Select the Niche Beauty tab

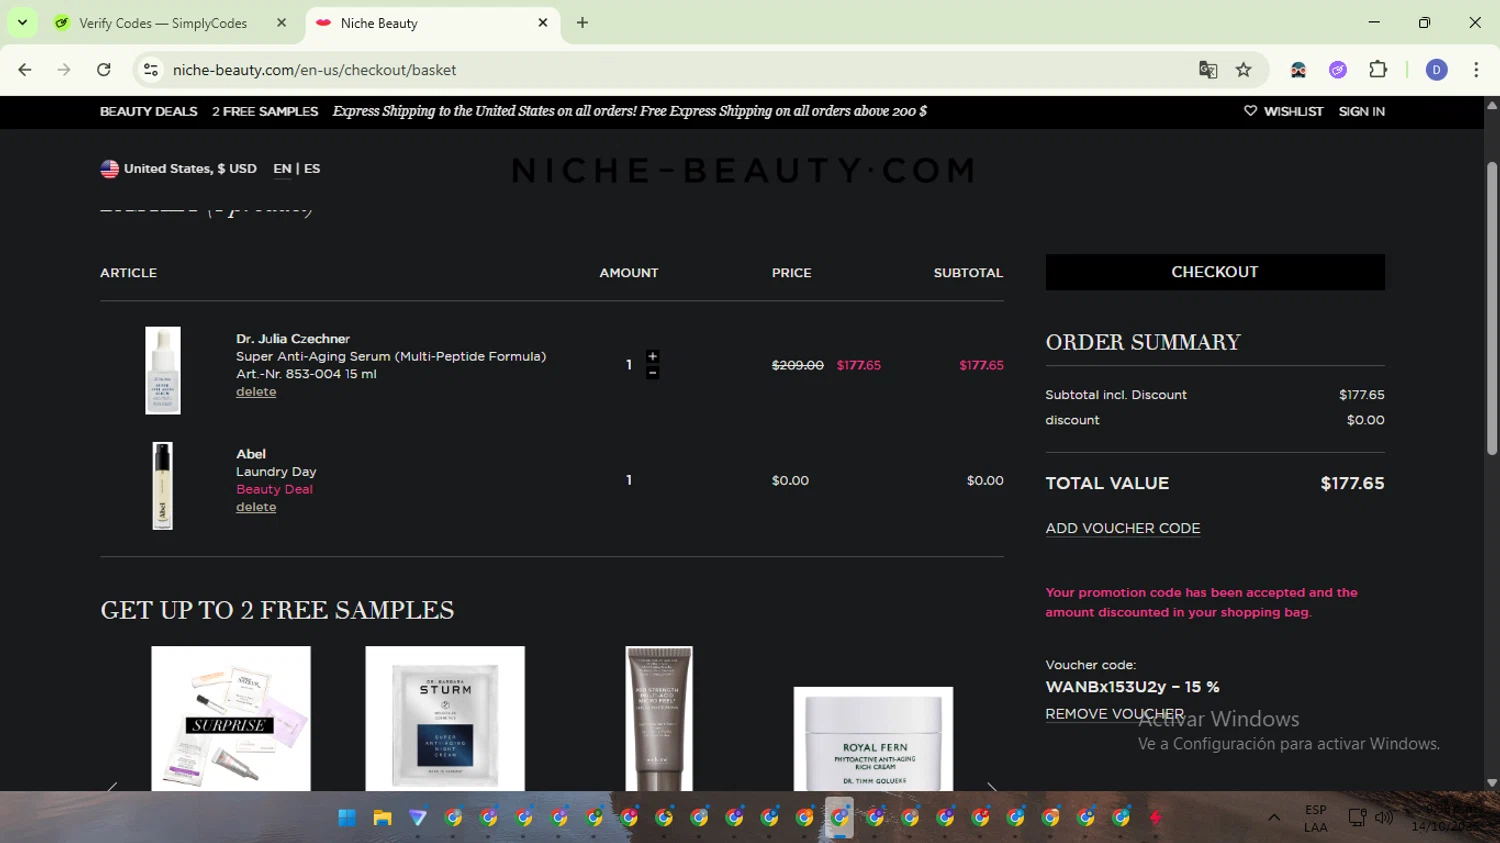[x=432, y=23]
